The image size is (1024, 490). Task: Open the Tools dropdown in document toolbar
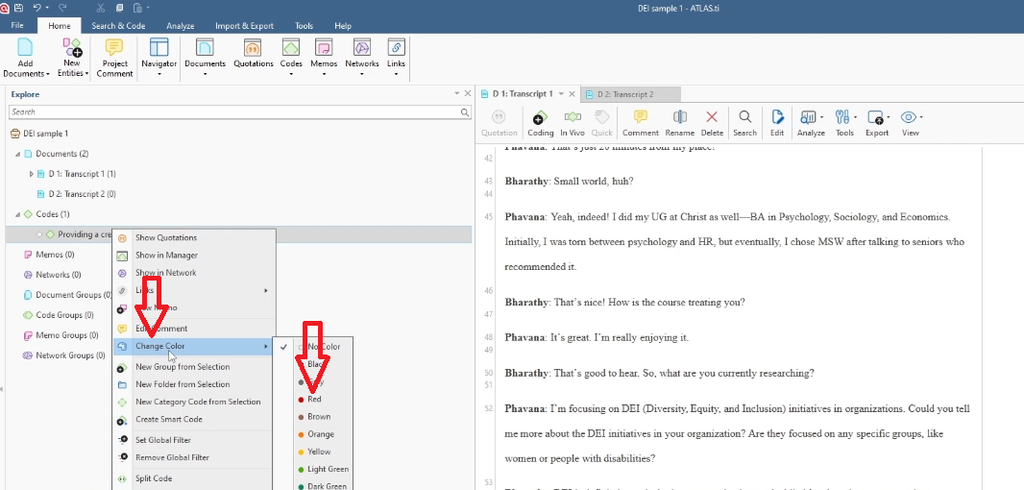[856, 118]
